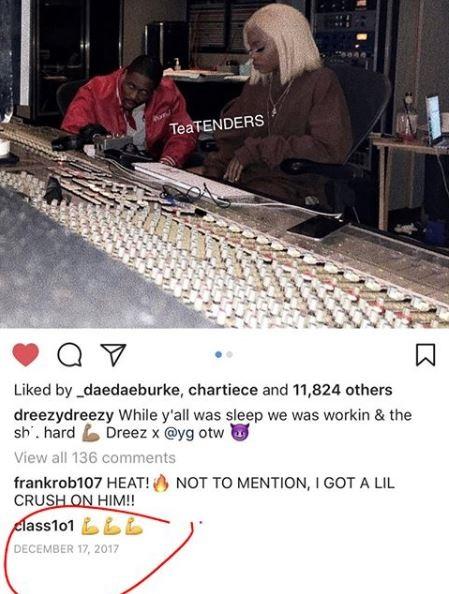Expand View all 136 comments
The height and width of the screenshot is (594, 449).
[x=95, y=458]
